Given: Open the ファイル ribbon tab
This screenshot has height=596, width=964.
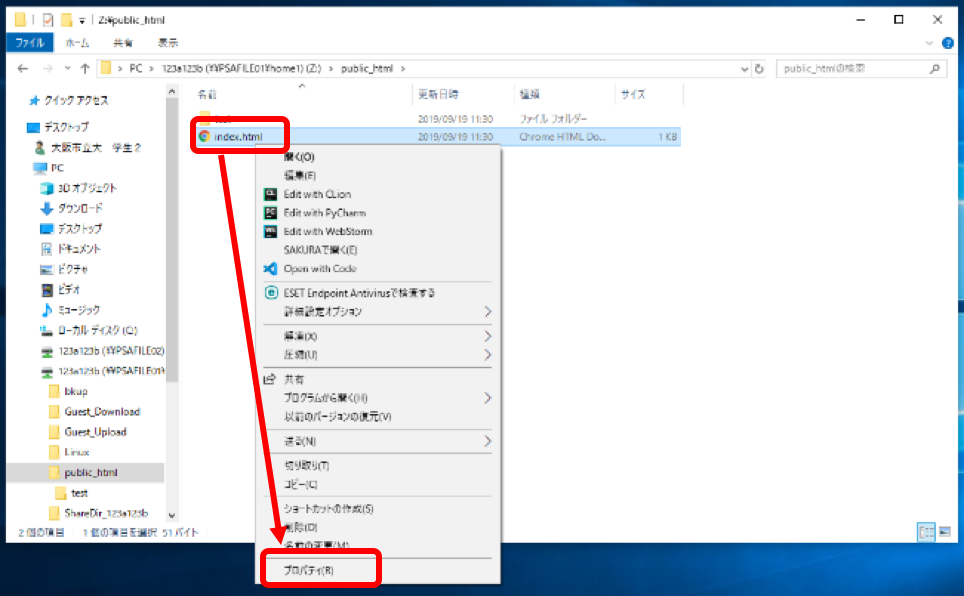Looking at the screenshot, I should pyautogui.click(x=30, y=42).
